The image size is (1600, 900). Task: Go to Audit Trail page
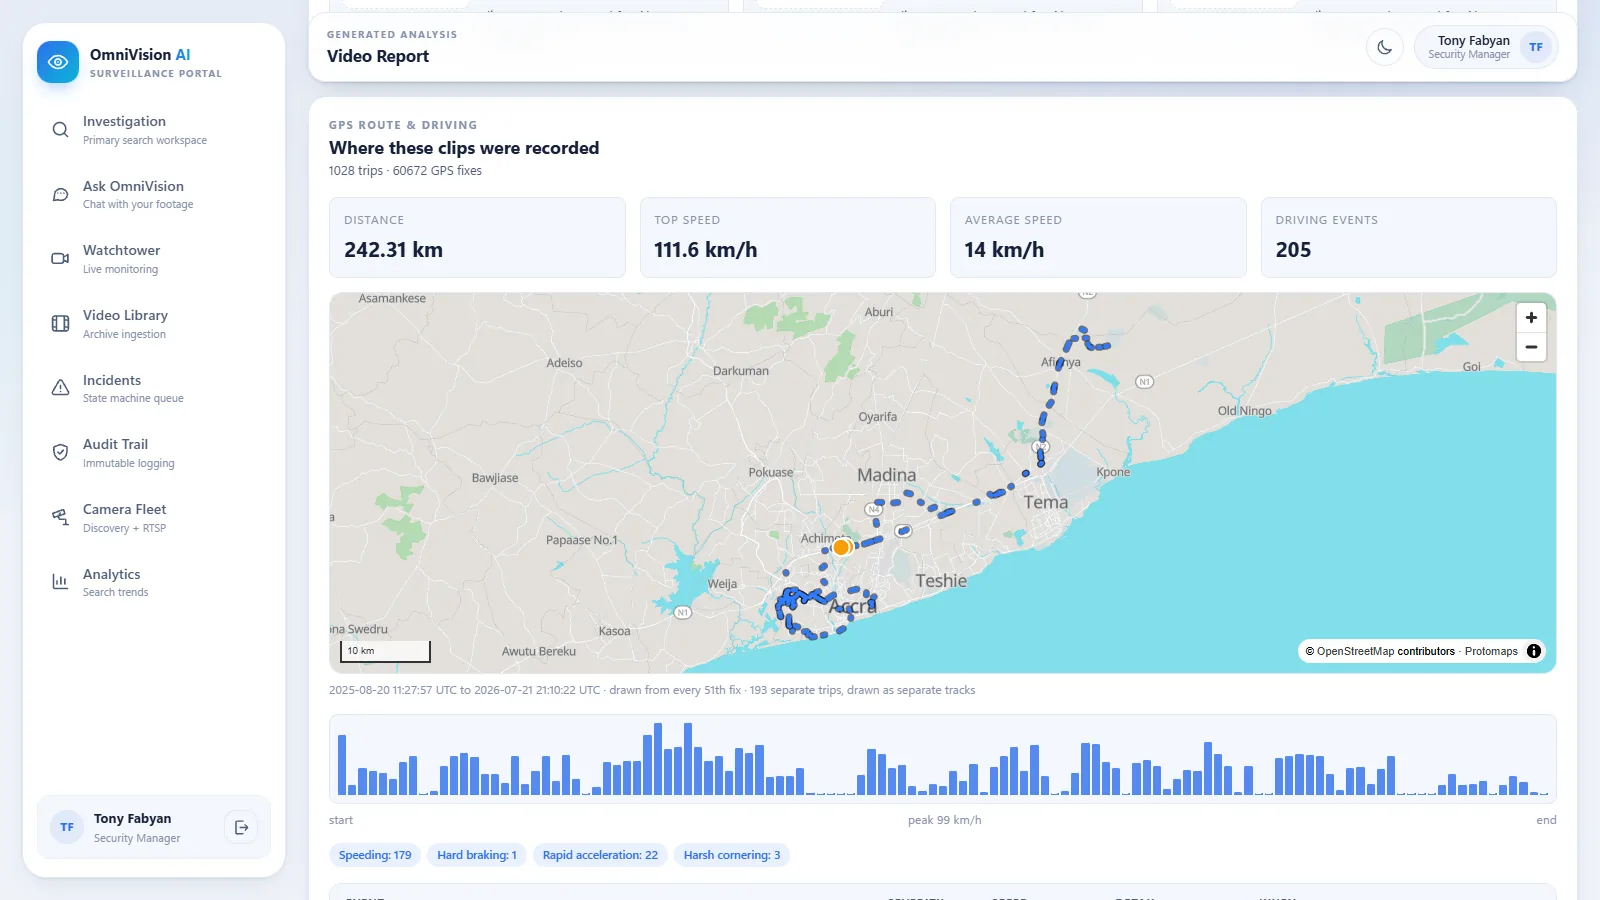point(154,453)
